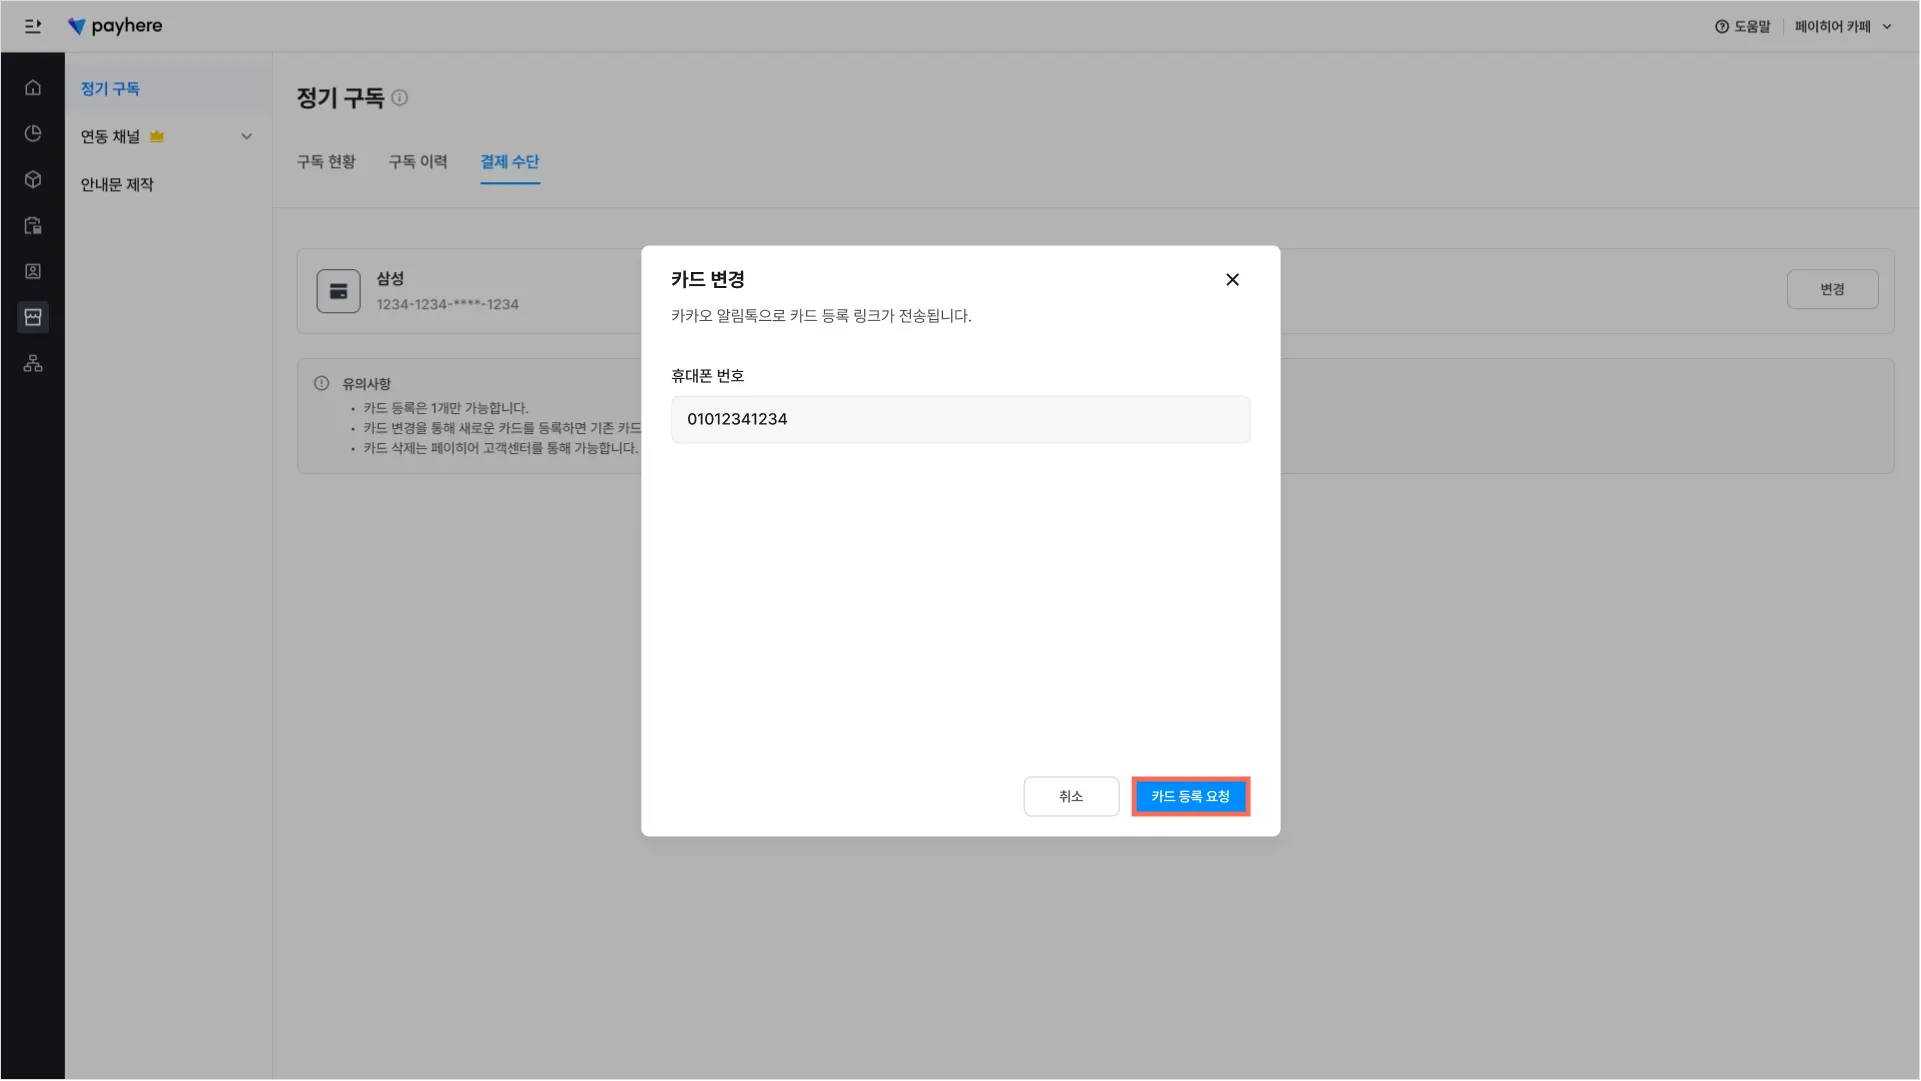Screen dimensions: 1921x1081
Task: Click the home icon in left sidebar
Action: (x=33, y=88)
